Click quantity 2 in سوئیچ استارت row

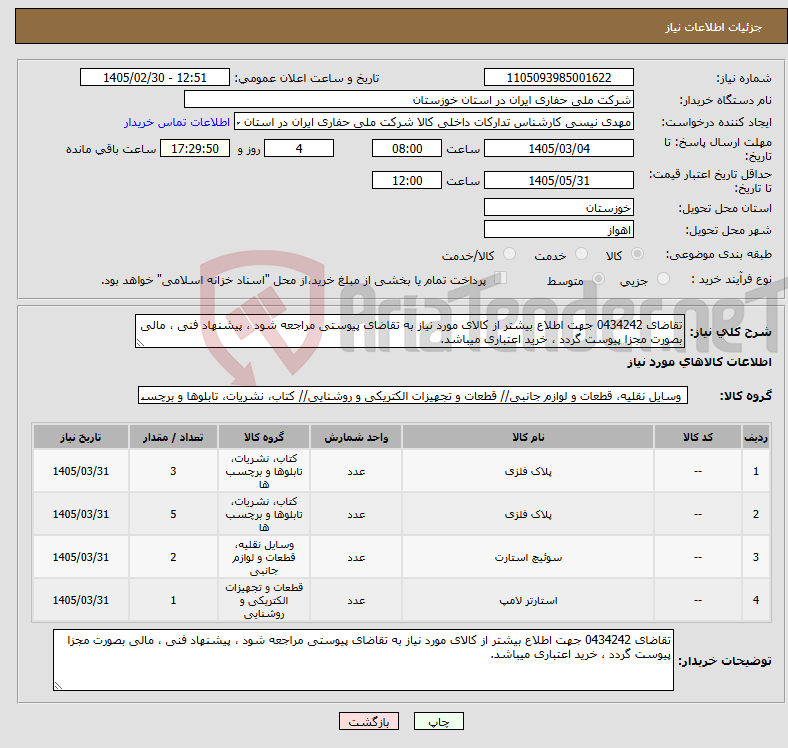(173, 557)
